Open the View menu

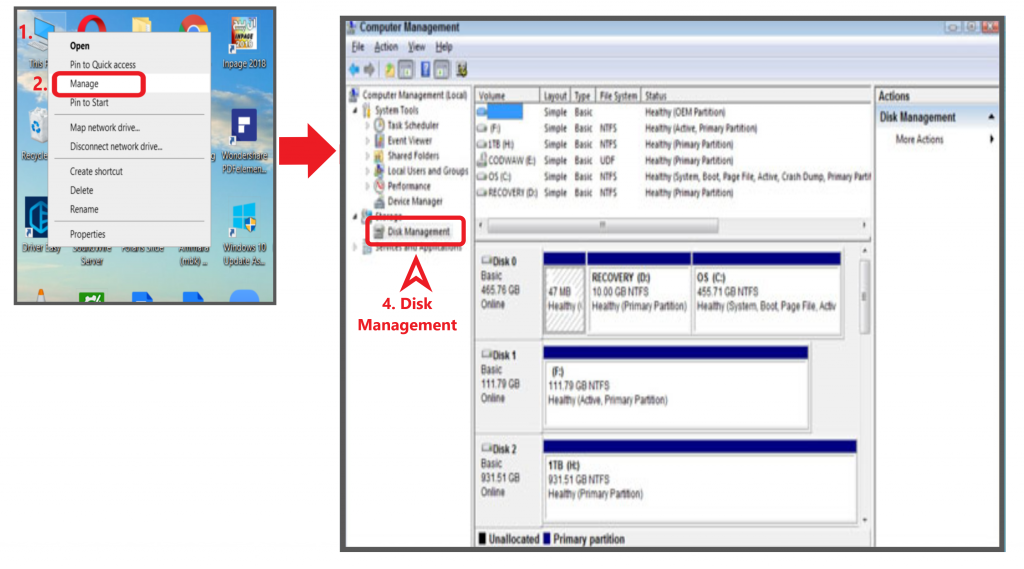pyautogui.click(x=417, y=47)
